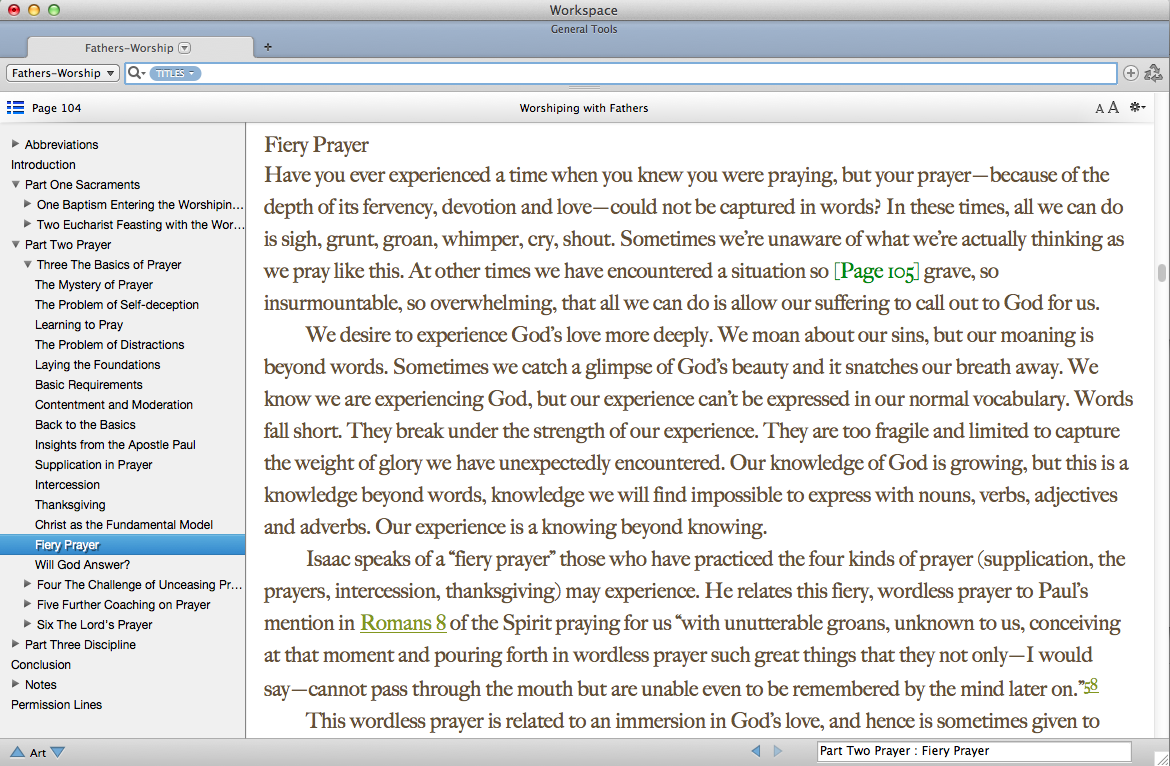This screenshot has height=766, width=1170.
Task: Open Insights from the Apostle Paul
Action: click(x=115, y=445)
